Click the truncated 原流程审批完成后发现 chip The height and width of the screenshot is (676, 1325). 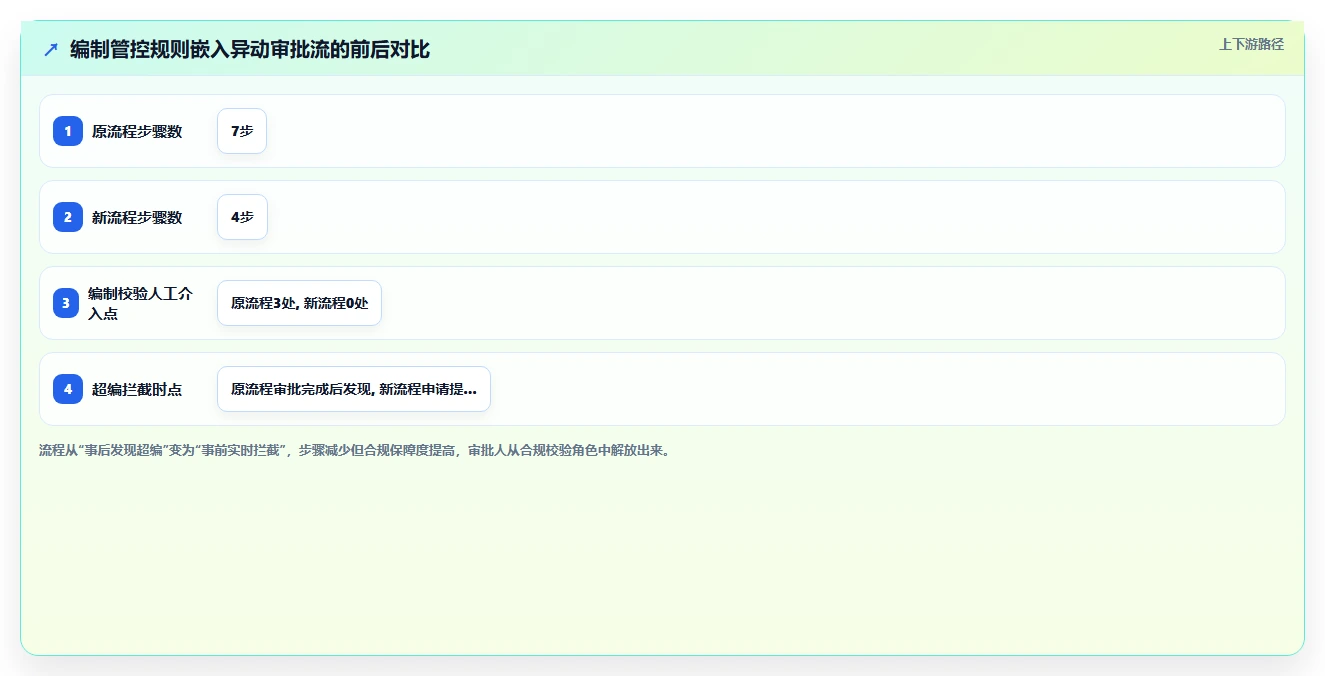[x=354, y=389]
